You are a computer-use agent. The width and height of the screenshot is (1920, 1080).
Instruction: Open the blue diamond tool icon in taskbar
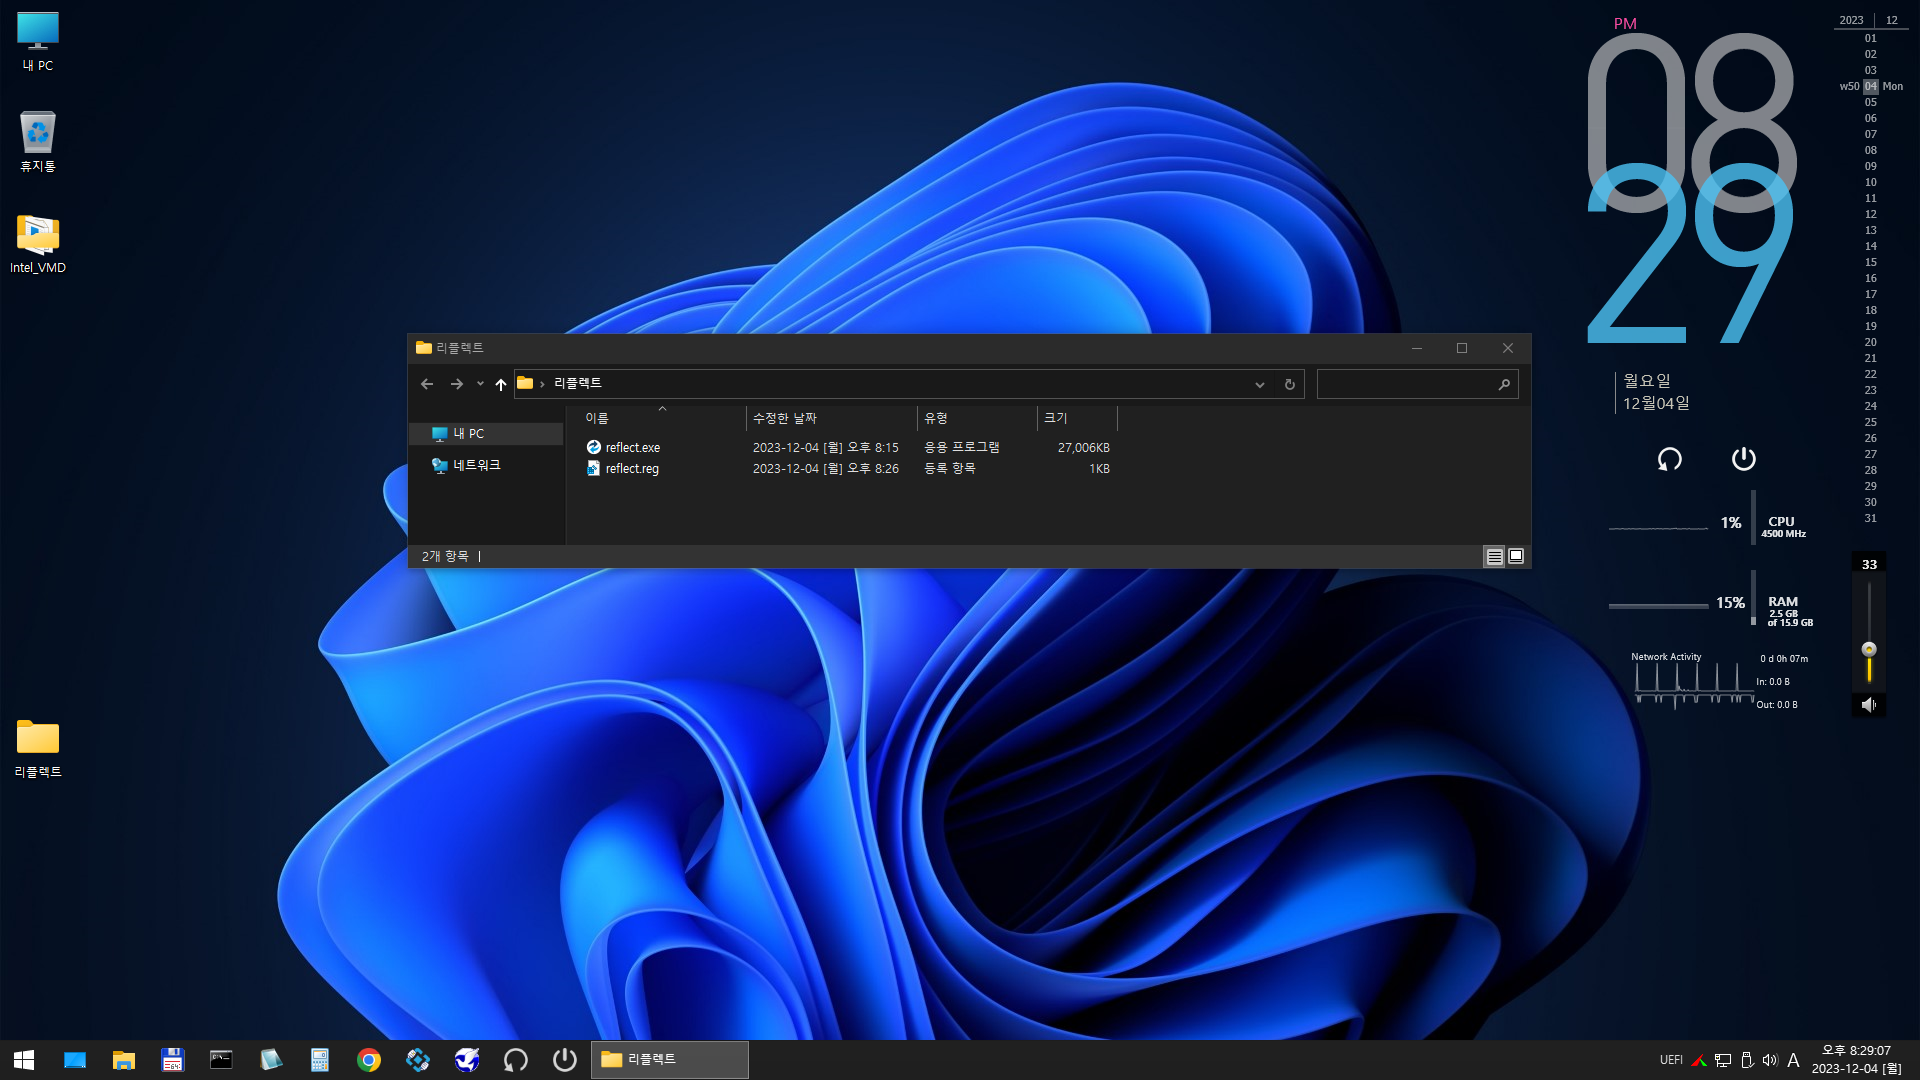point(418,1060)
